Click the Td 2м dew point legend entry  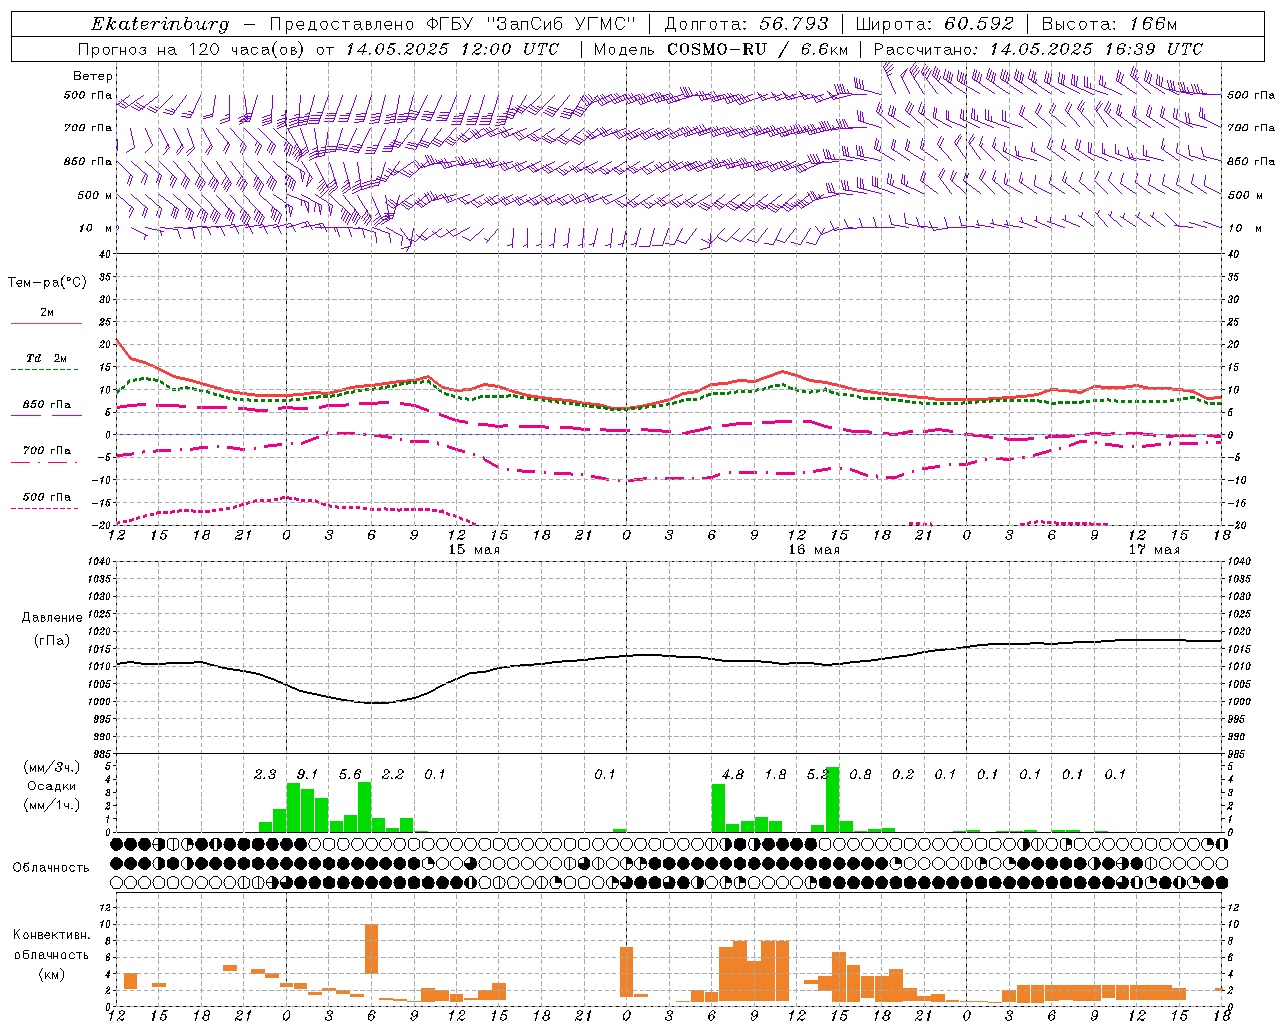click(47, 358)
